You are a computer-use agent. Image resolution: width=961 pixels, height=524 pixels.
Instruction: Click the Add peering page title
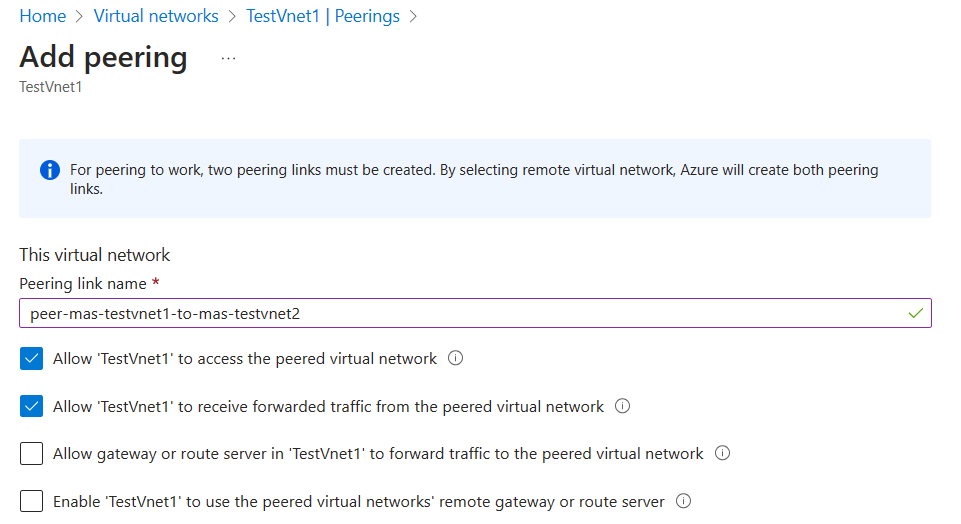(103, 57)
